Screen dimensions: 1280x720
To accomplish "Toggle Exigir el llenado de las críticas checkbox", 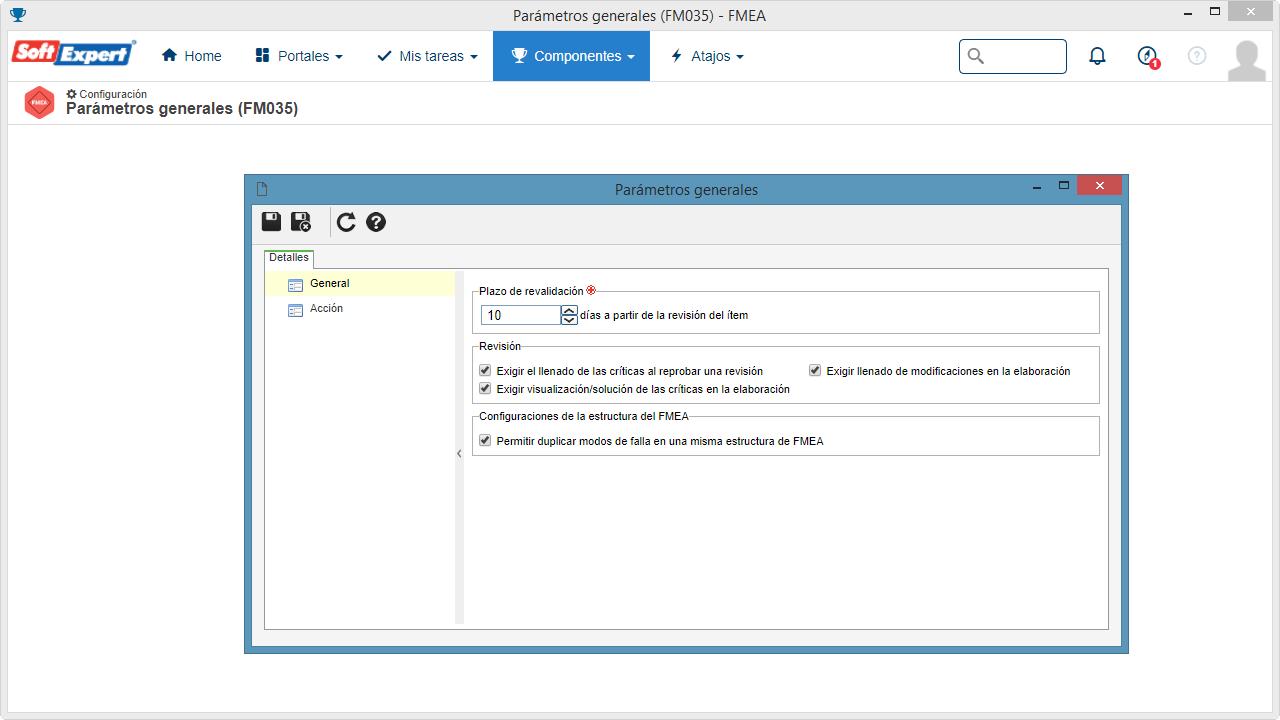I will [485, 370].
